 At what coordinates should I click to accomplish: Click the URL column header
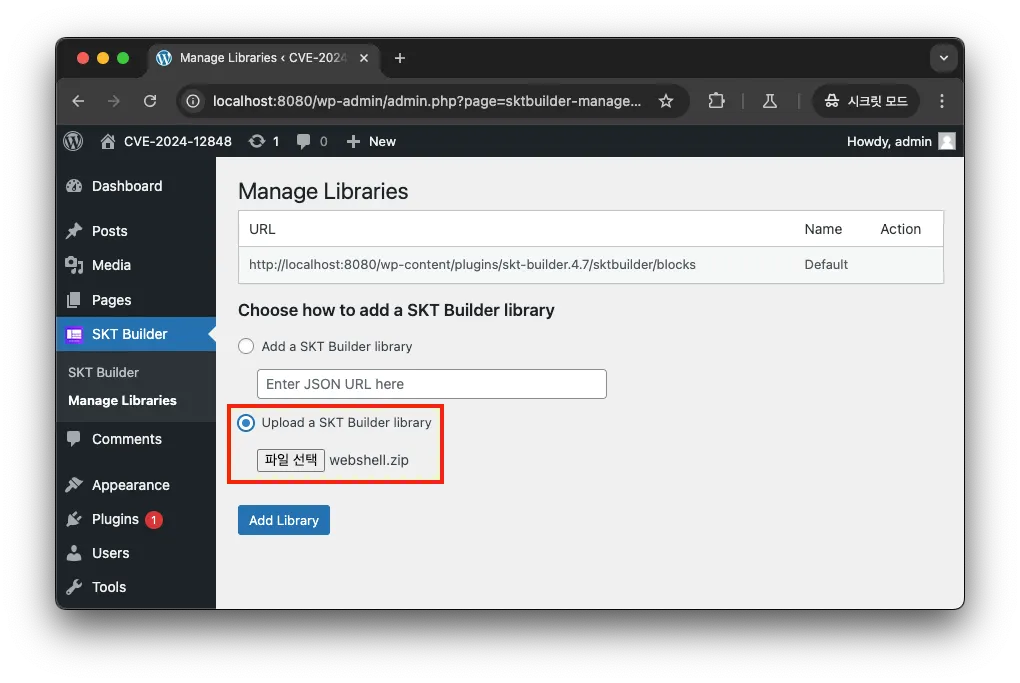[x=262, y=229]
